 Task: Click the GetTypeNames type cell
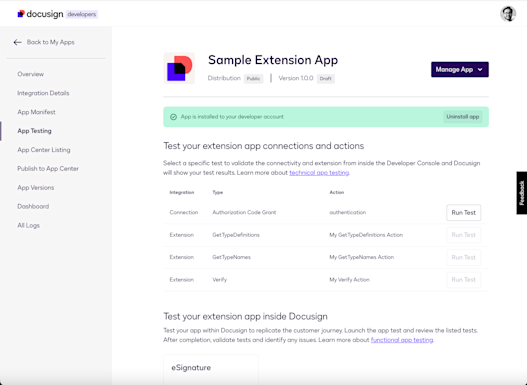(231, 257)
